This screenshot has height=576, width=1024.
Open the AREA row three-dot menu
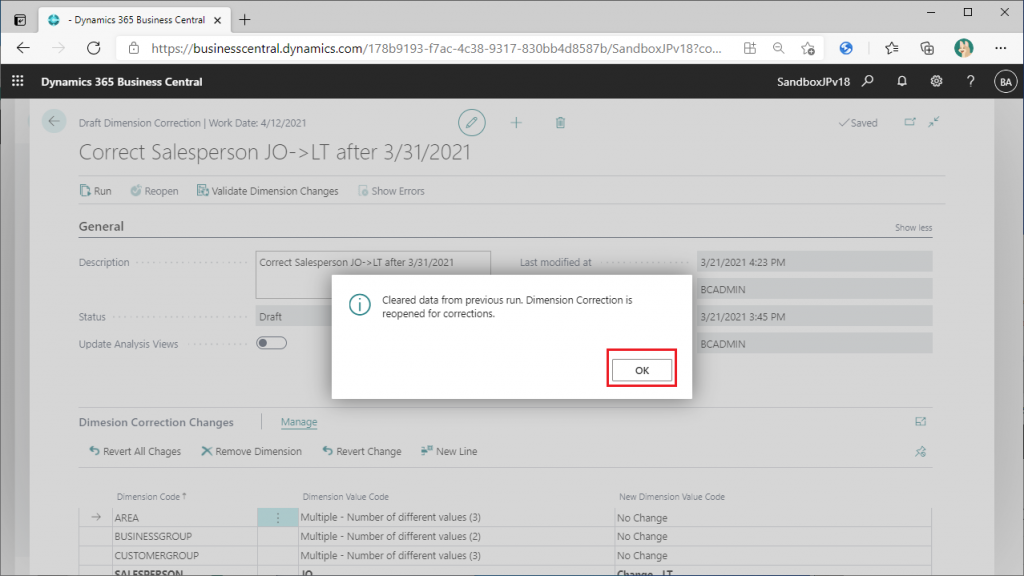click(x=278, y=517)
